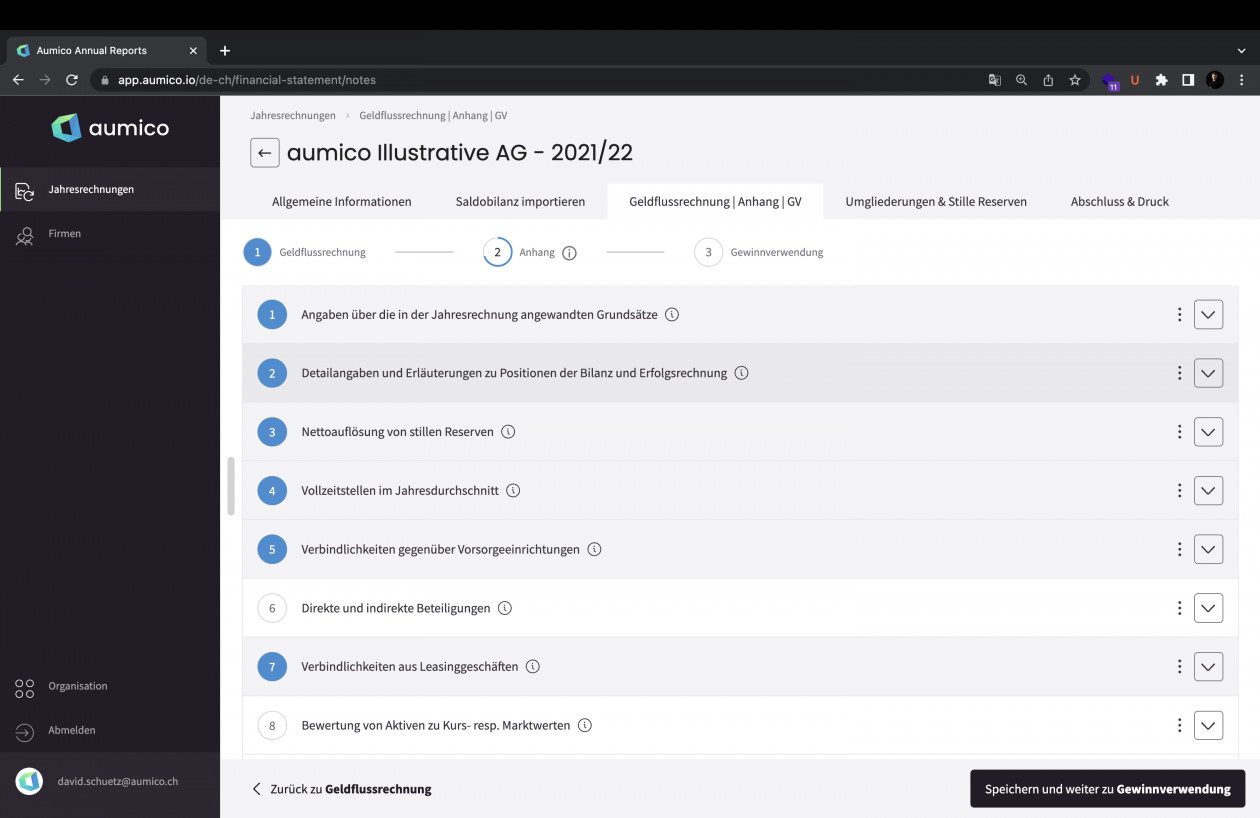Select step 3 Gewinnverwendung in the stepper
1260x818 pixels.
tap(708, 253)
